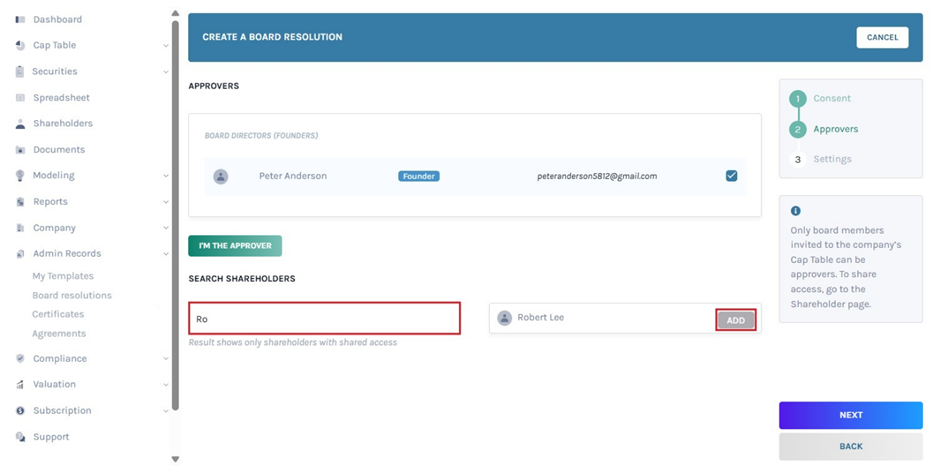Click the Modeling lightbulb icon

click(x=20, y=176)
